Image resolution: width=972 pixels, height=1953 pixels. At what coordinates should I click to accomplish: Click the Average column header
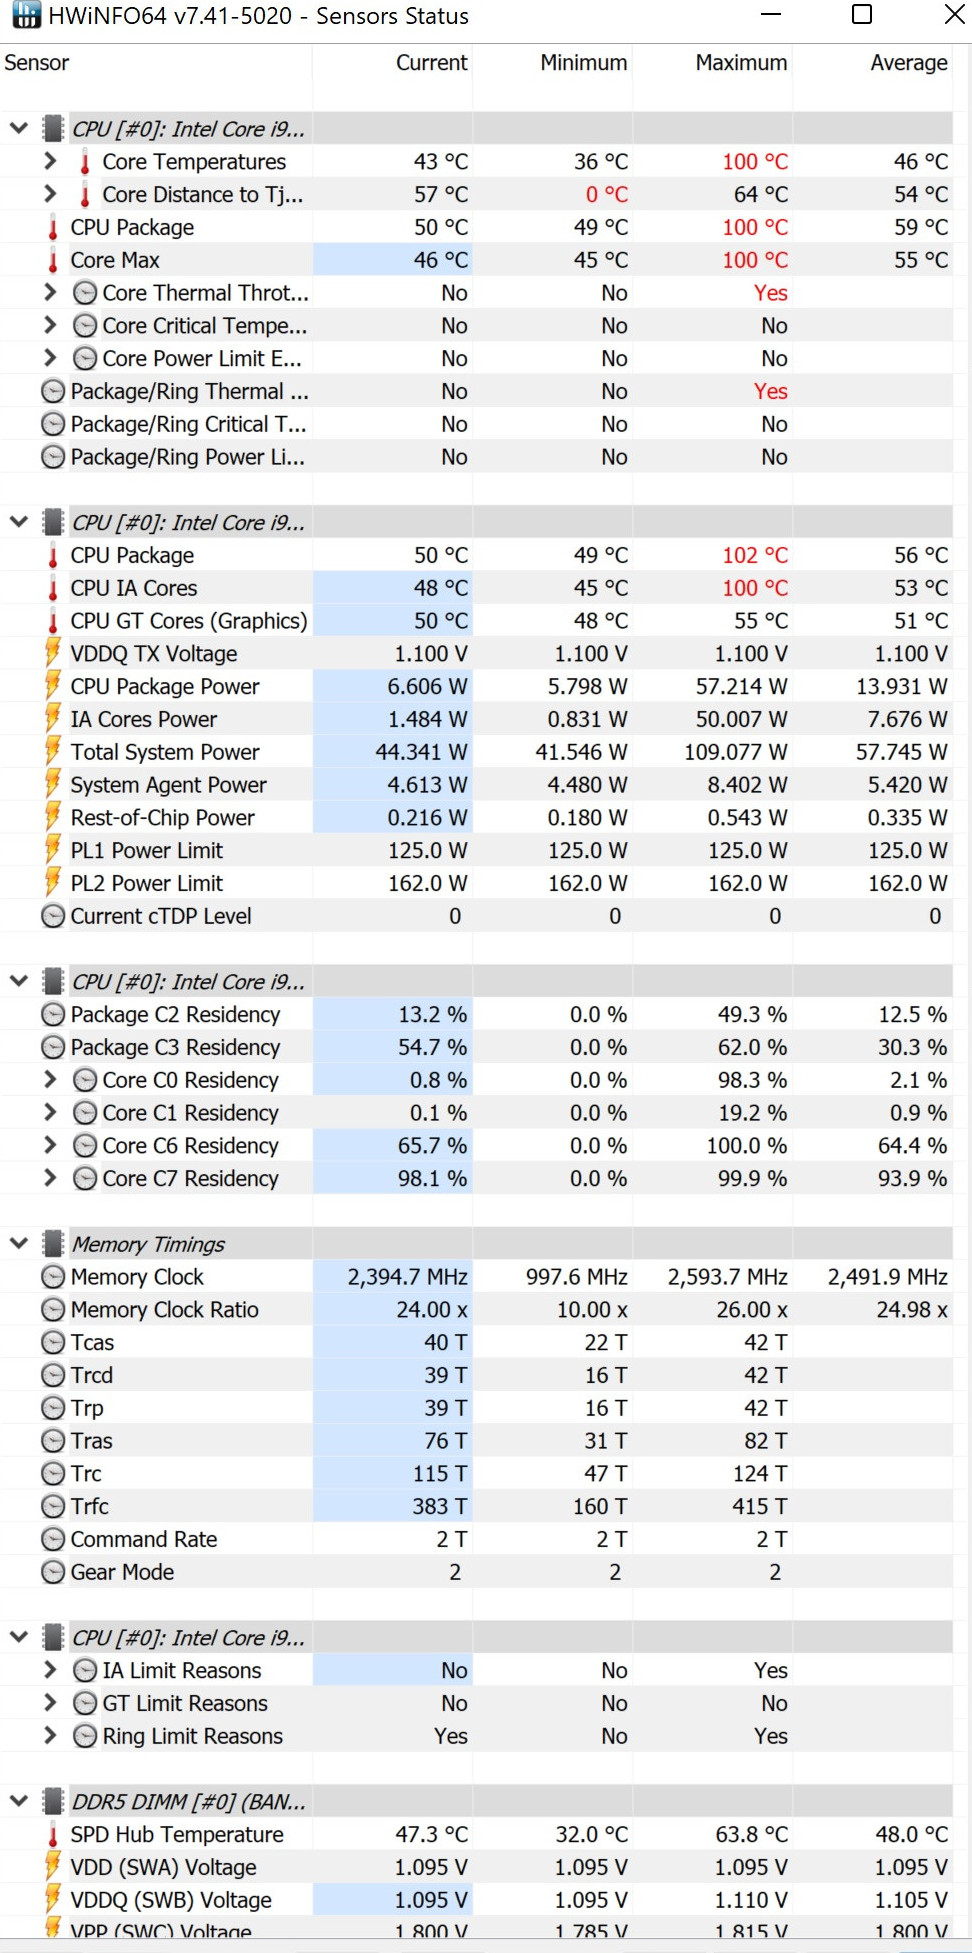(908, 63)
